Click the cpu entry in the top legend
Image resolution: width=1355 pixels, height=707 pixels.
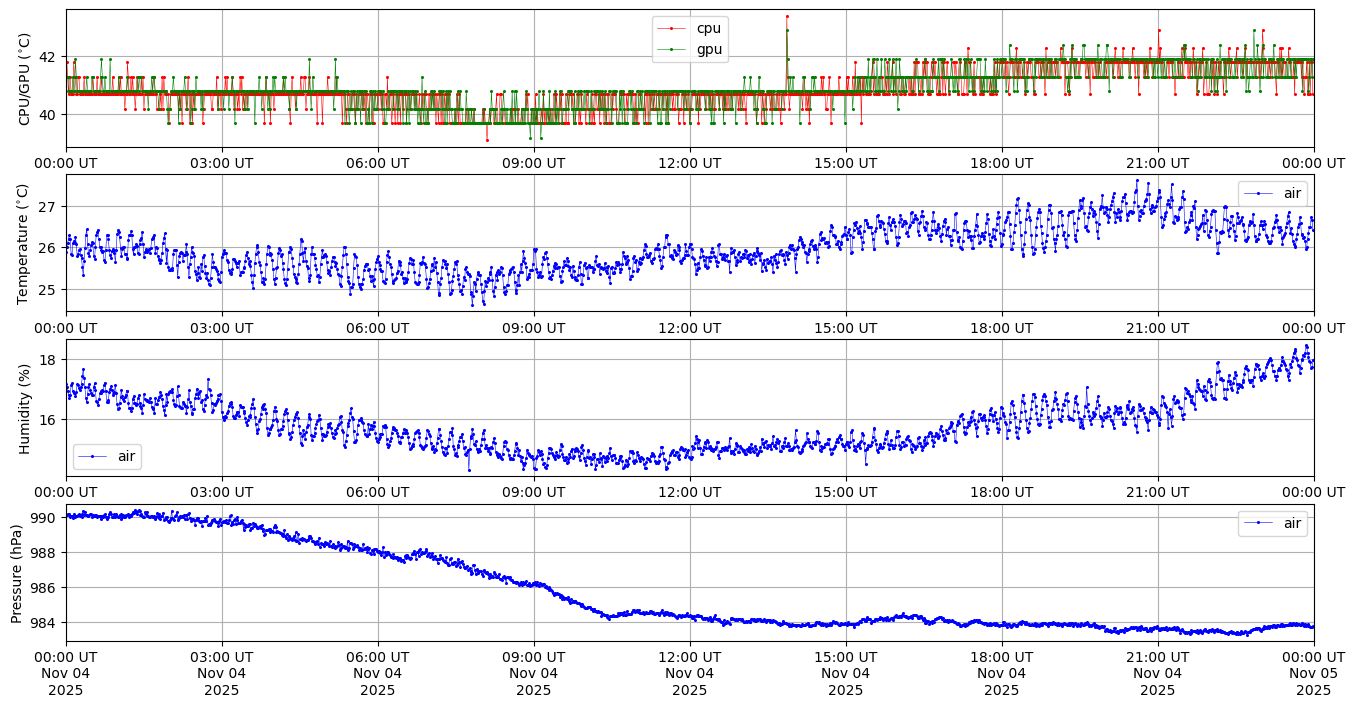pyautogui.click(x=708, y=29)
